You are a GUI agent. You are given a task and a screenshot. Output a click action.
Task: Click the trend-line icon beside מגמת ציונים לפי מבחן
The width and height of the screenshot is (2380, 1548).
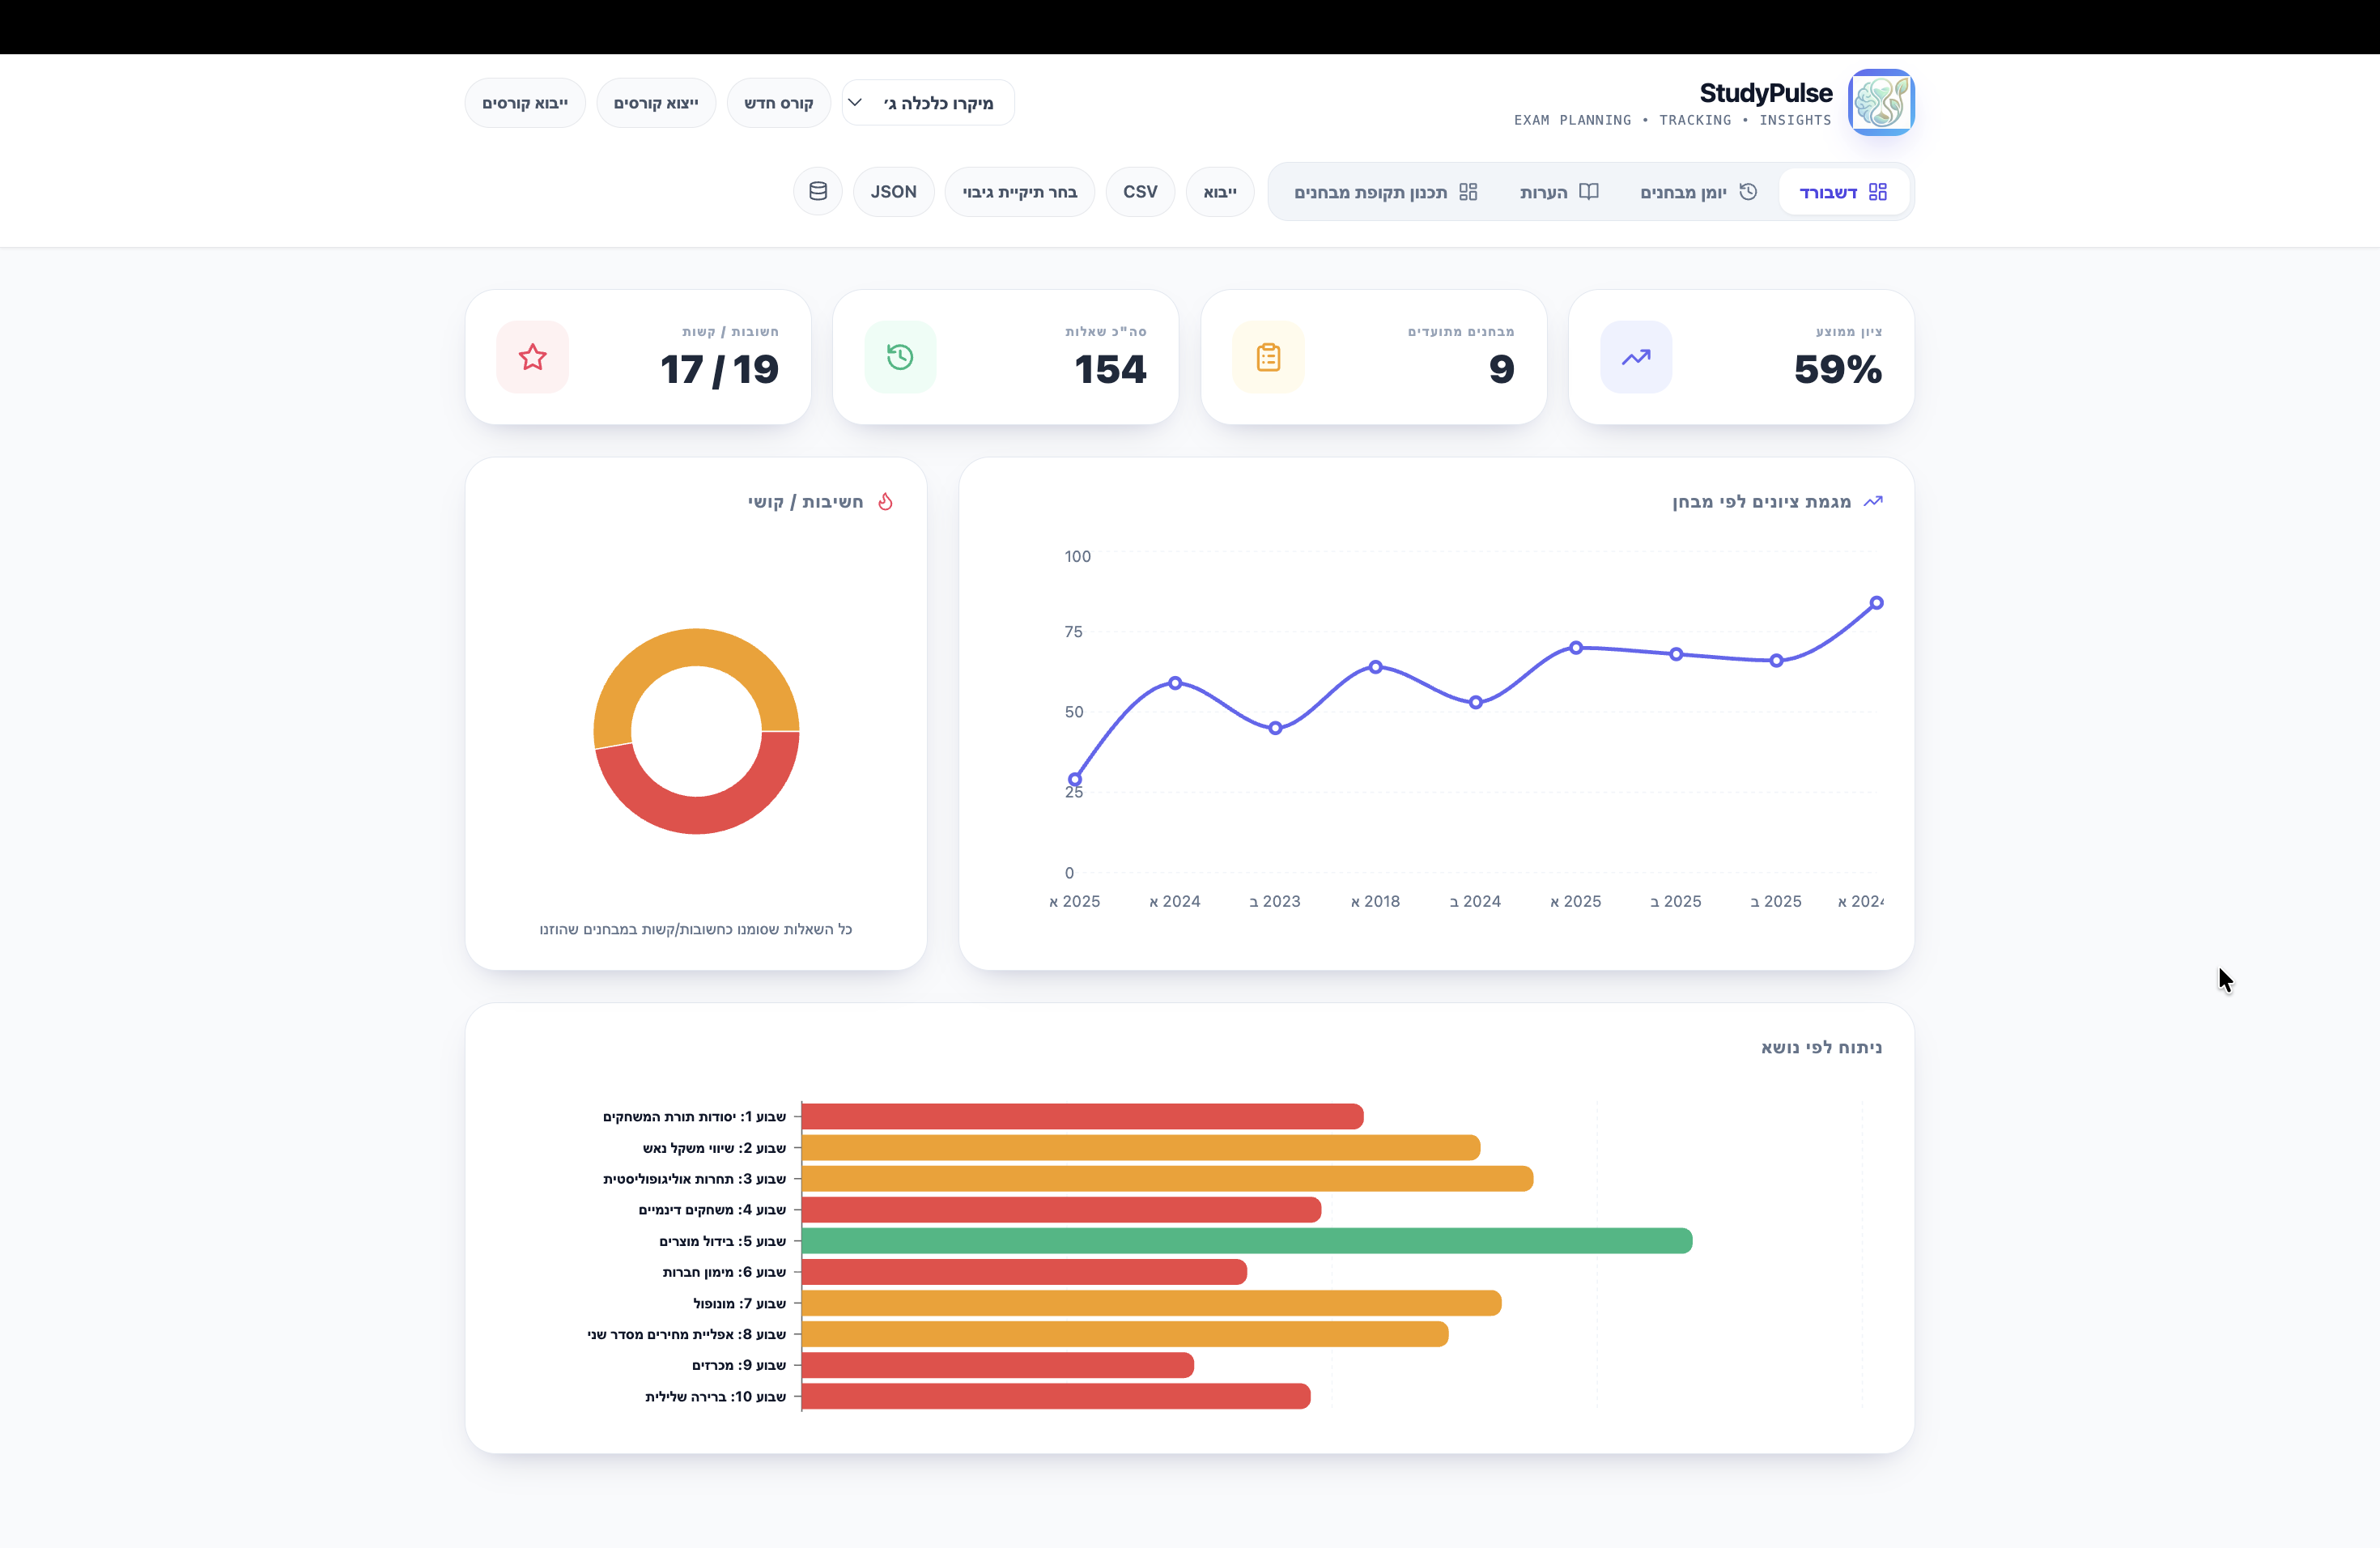coord(1874,501)
